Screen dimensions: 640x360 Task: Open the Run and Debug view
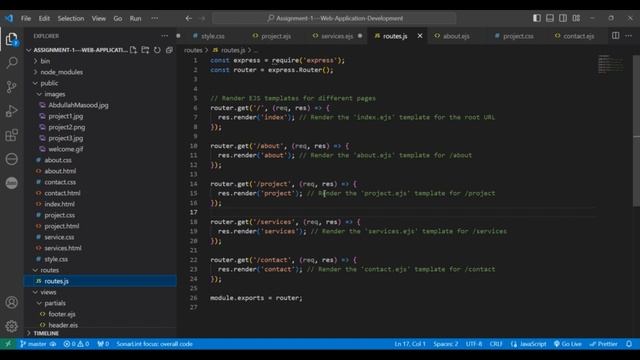point(11,111)
